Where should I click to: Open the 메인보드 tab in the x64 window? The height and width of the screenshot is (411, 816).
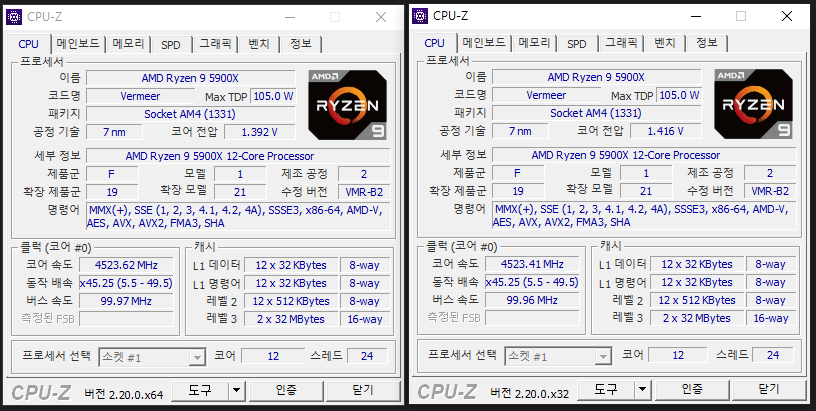pos(78,44)
